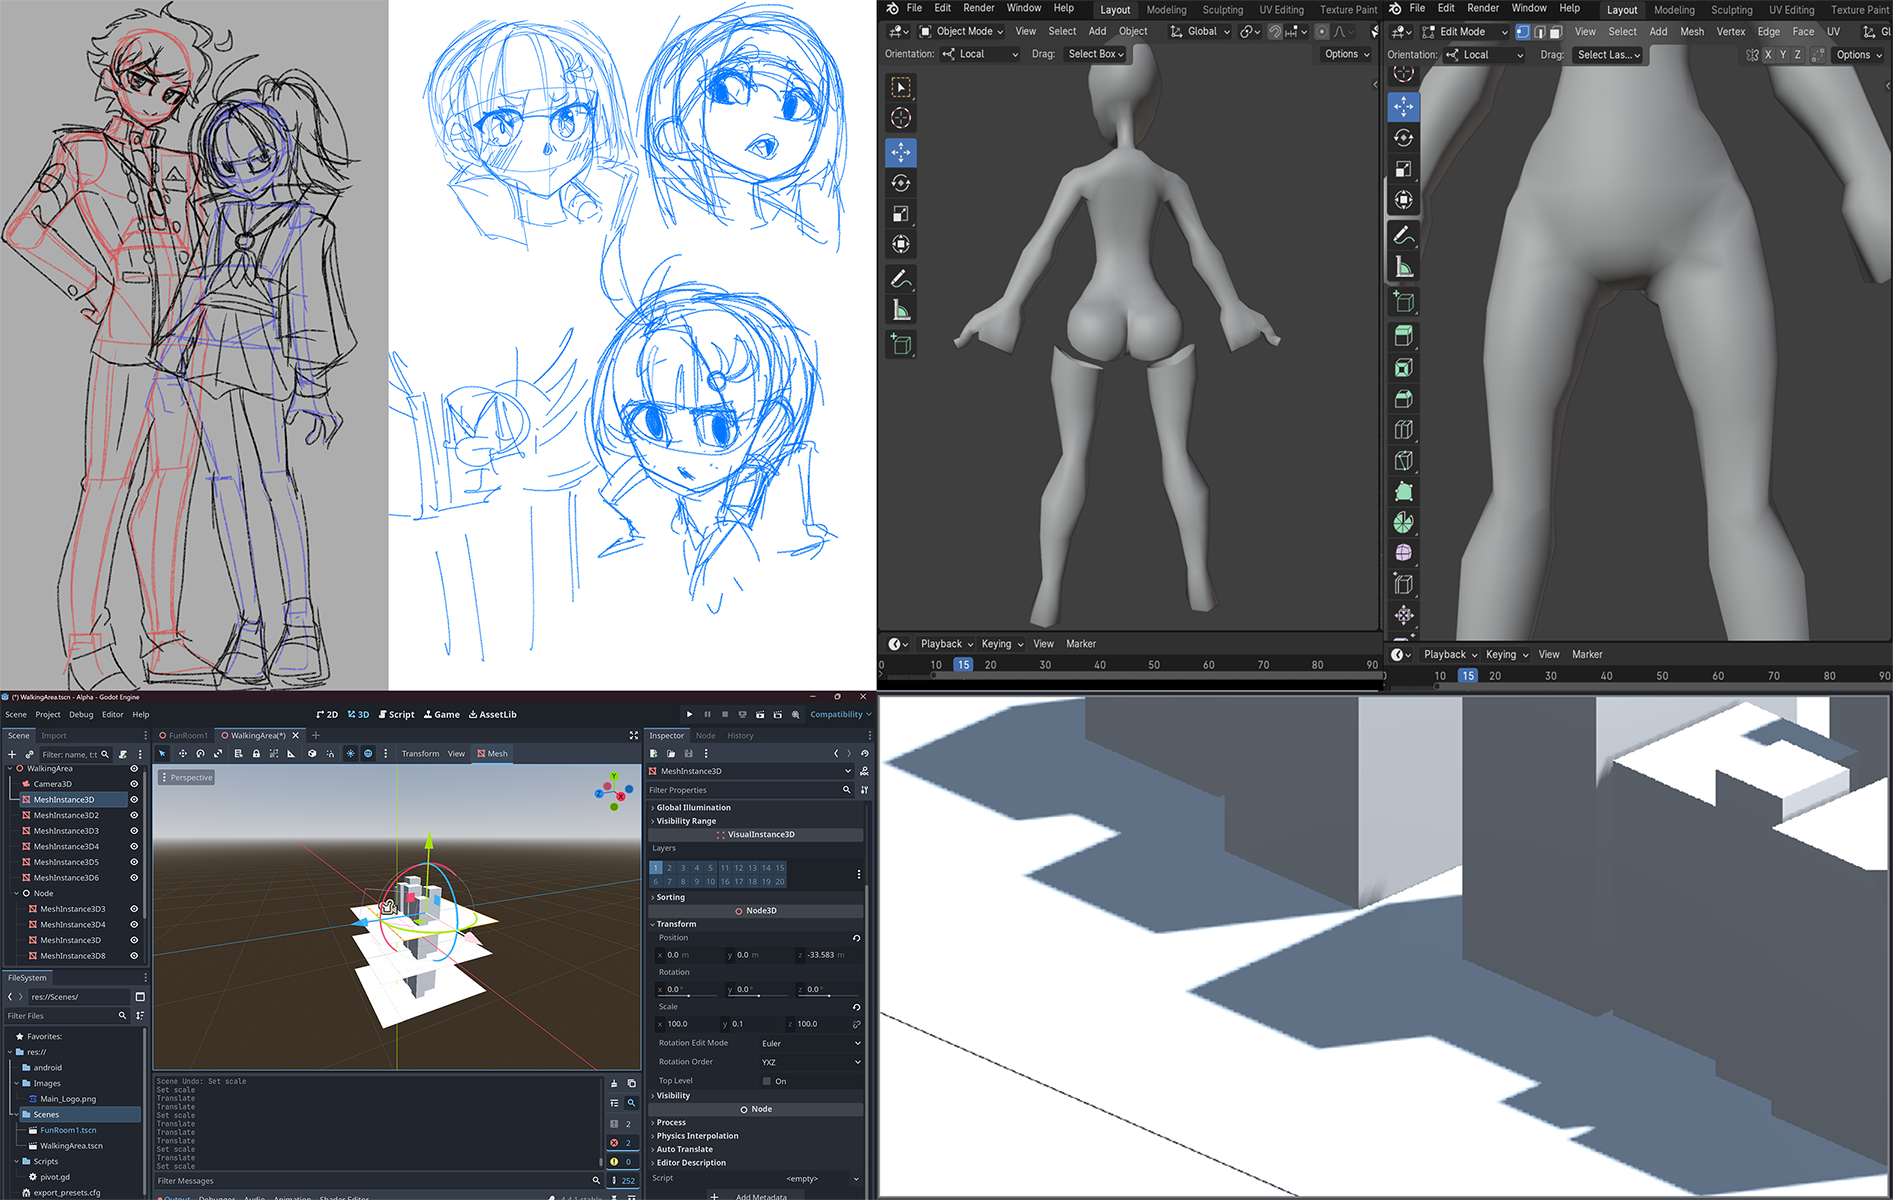Open the Vertex menu in right Blender window
This screenshot has width=1893, height=1200.
coord(1731,32)
